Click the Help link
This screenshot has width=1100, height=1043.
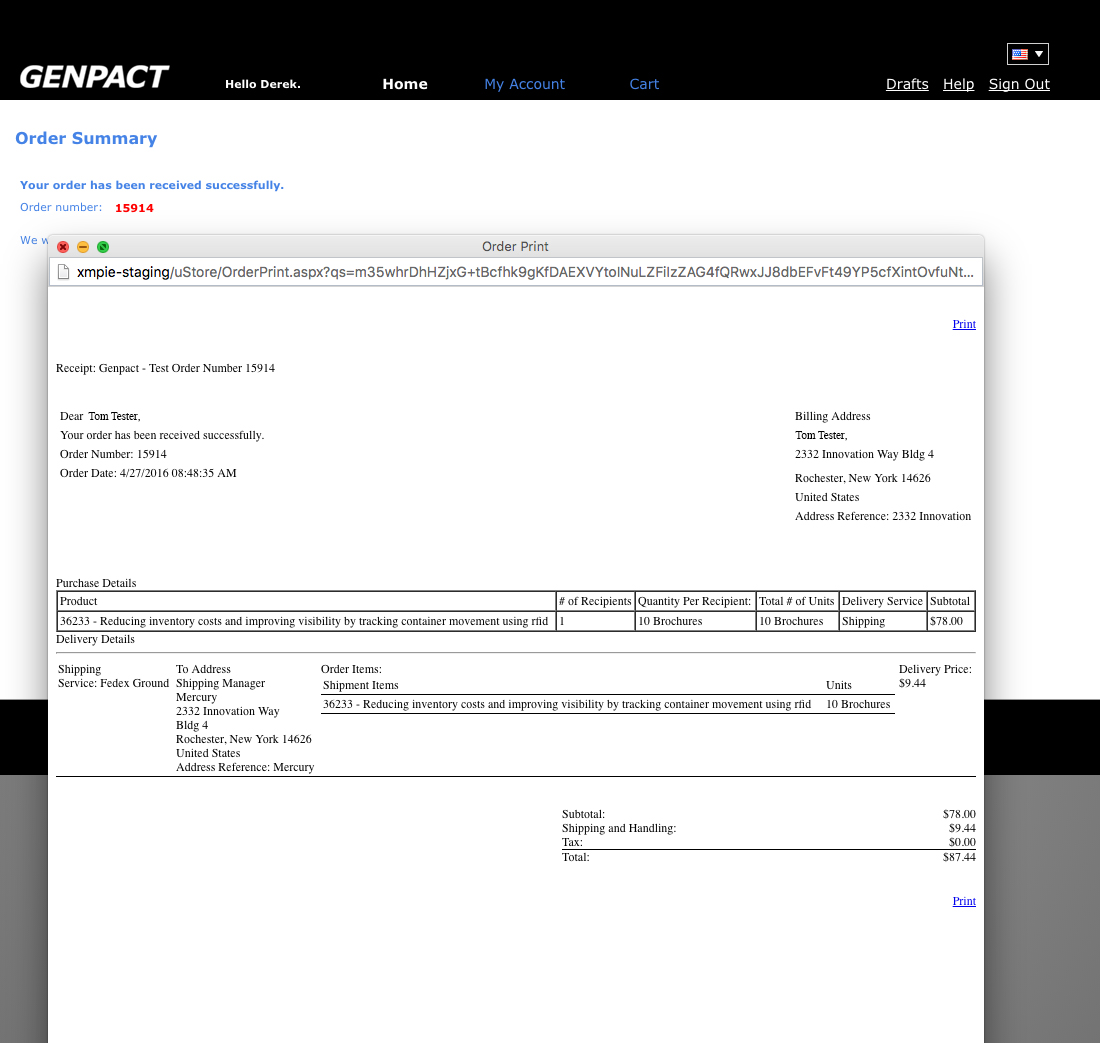tap(958, 84)
